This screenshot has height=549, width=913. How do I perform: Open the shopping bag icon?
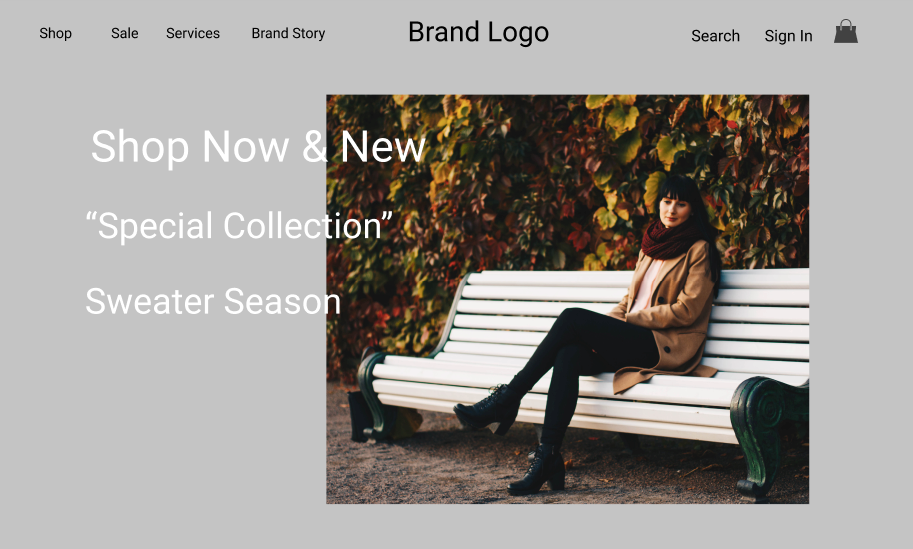coord(845,31)
